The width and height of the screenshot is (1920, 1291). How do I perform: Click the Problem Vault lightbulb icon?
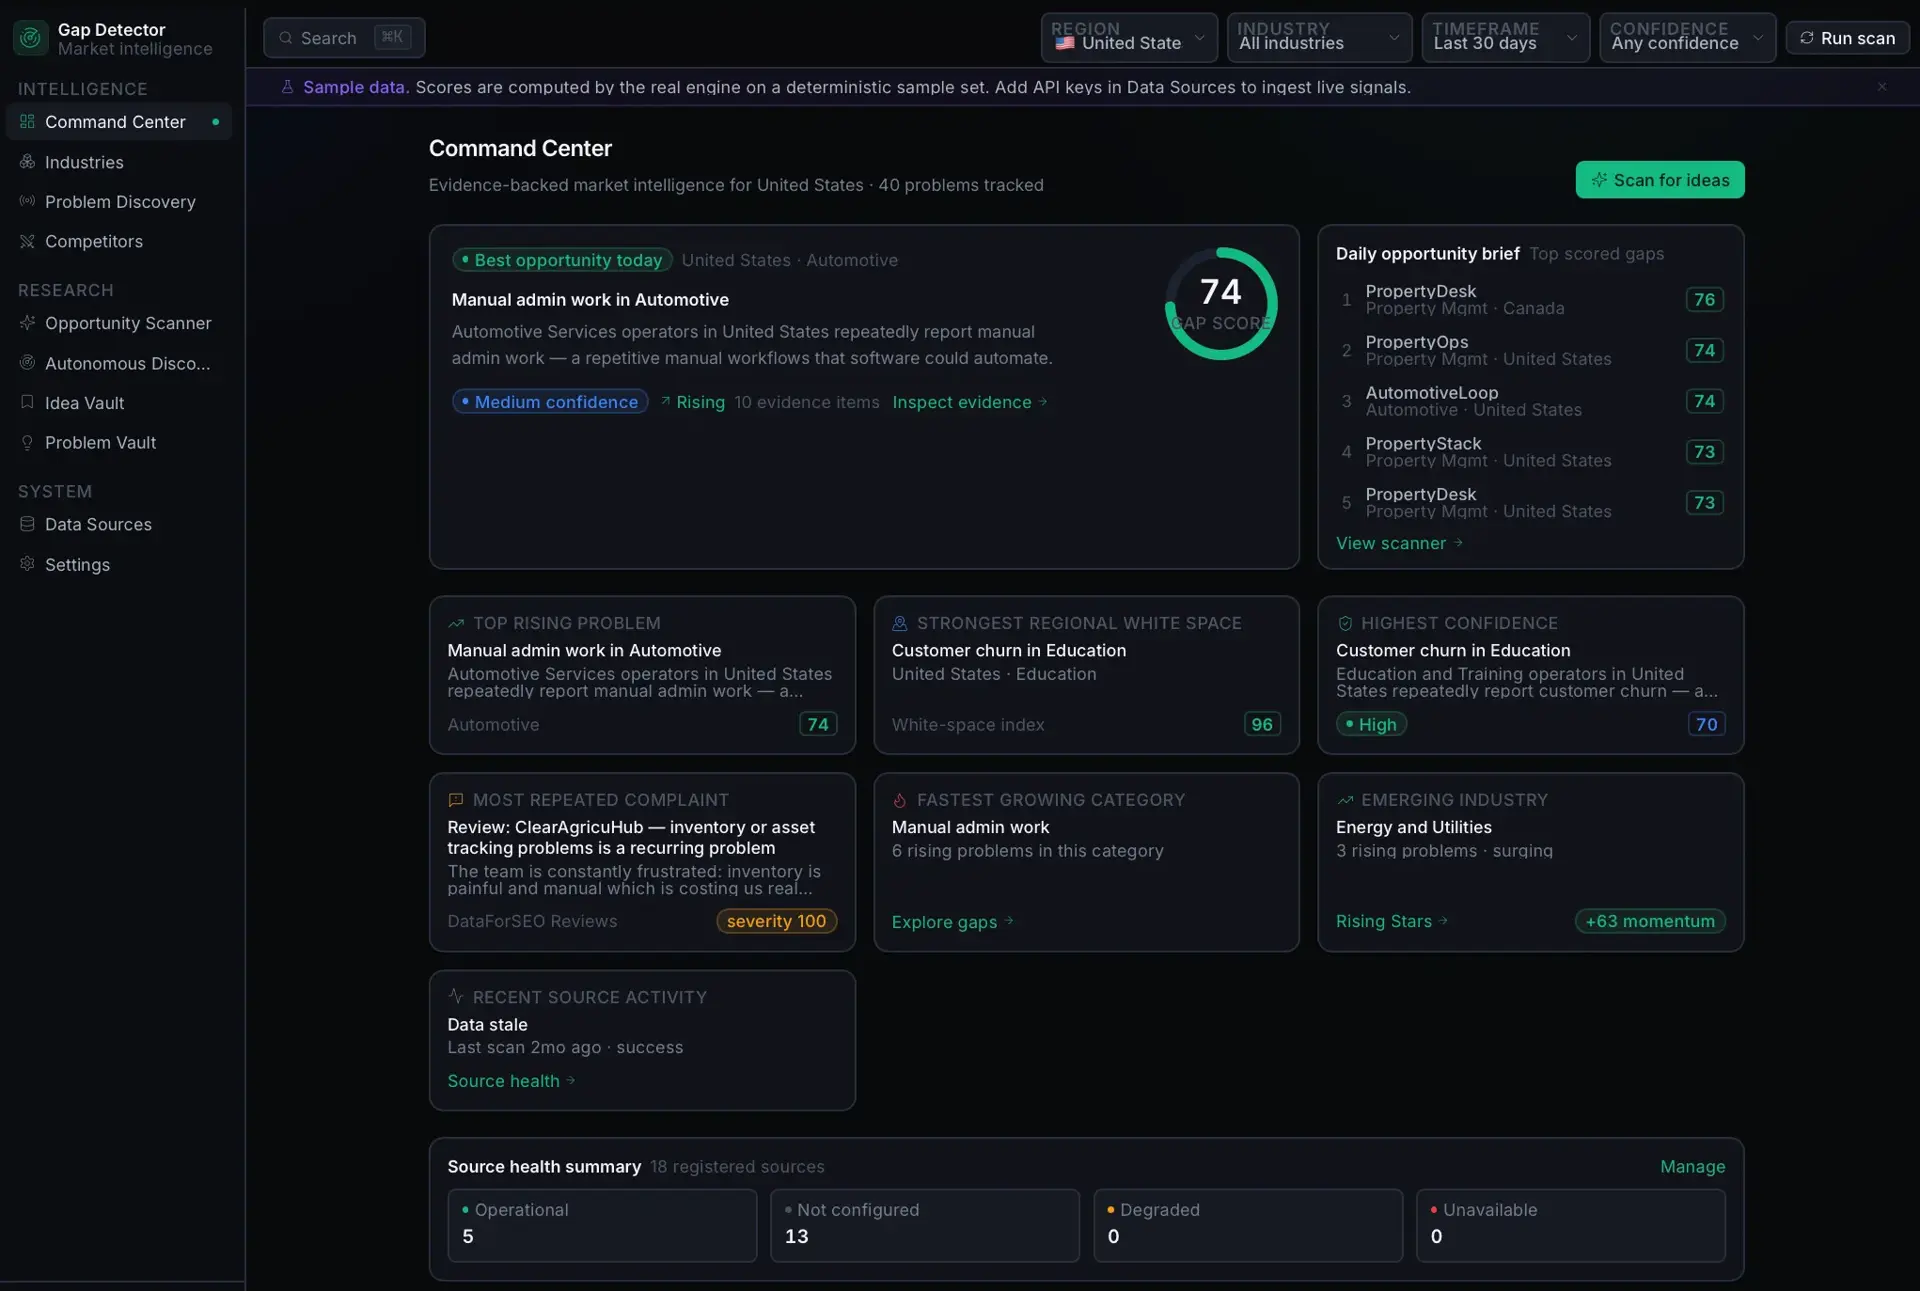pyautogui.click(x=27, y=442)
